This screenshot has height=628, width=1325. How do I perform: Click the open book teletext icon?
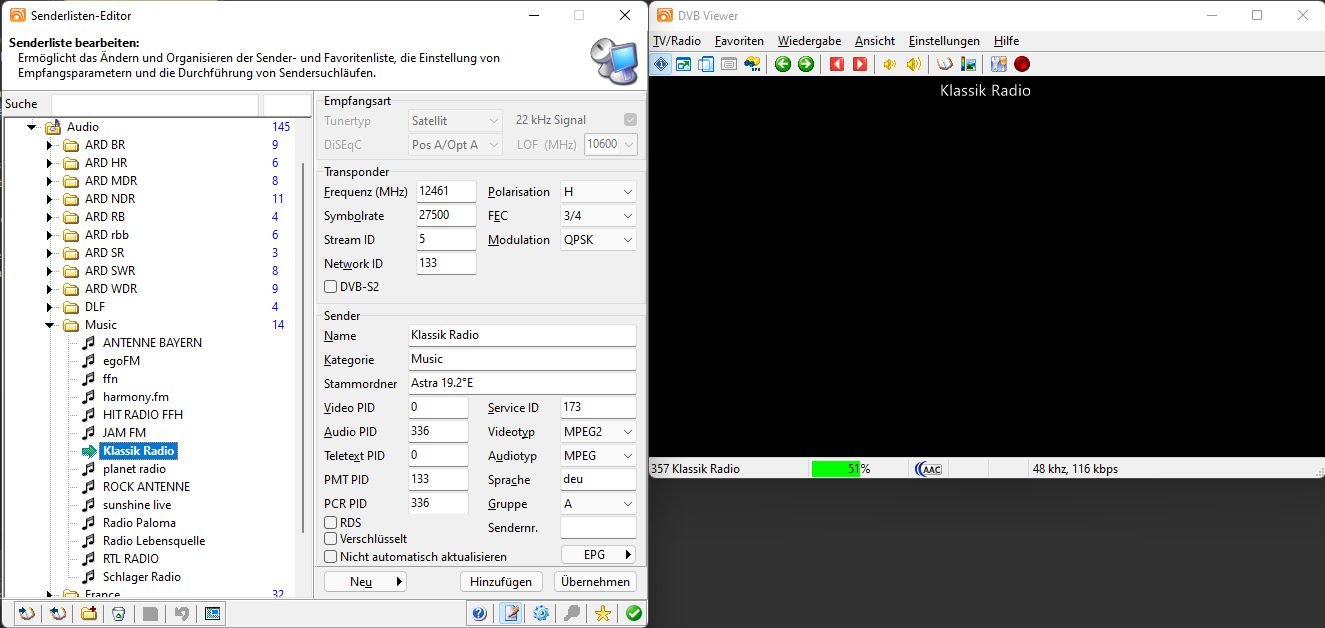pos(944,64)
